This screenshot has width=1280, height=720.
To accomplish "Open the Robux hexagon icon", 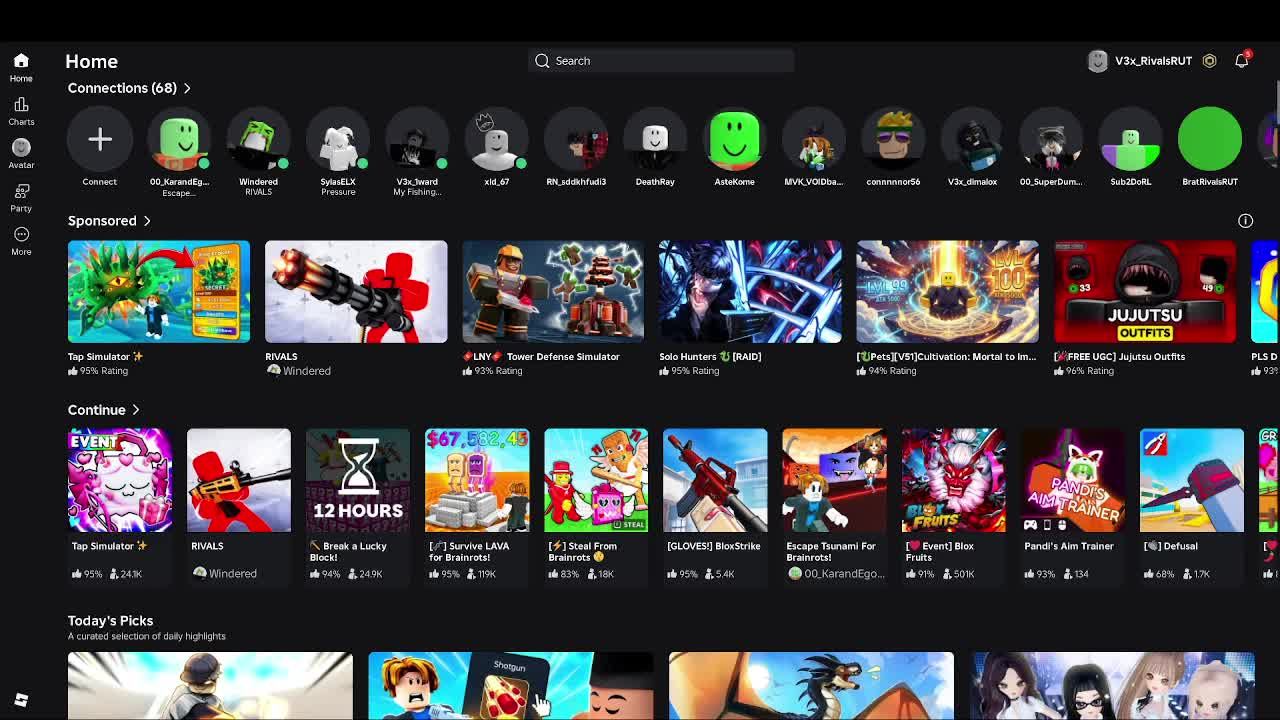I will tap(1209, 61).
